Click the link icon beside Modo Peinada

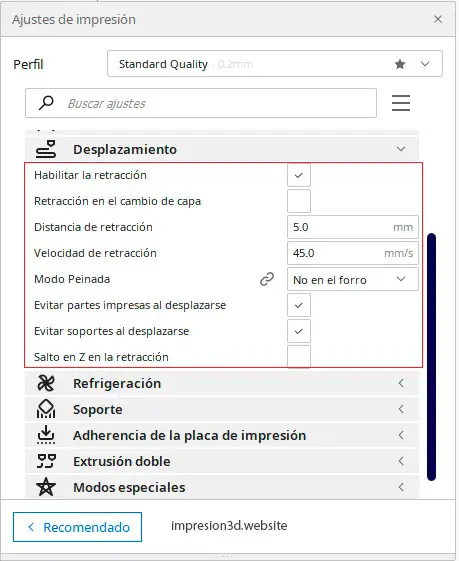point(267,279)
